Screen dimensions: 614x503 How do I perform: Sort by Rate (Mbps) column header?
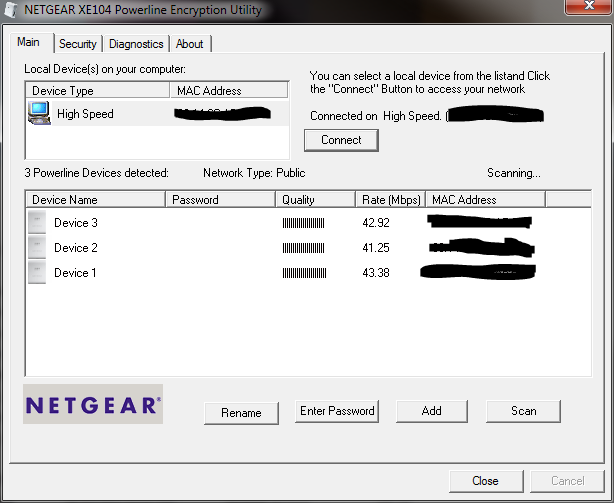(389, 200)
